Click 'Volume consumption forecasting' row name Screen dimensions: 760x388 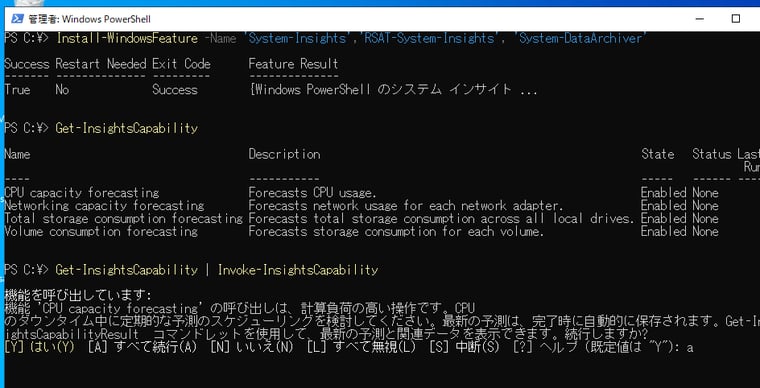(101, 232)
